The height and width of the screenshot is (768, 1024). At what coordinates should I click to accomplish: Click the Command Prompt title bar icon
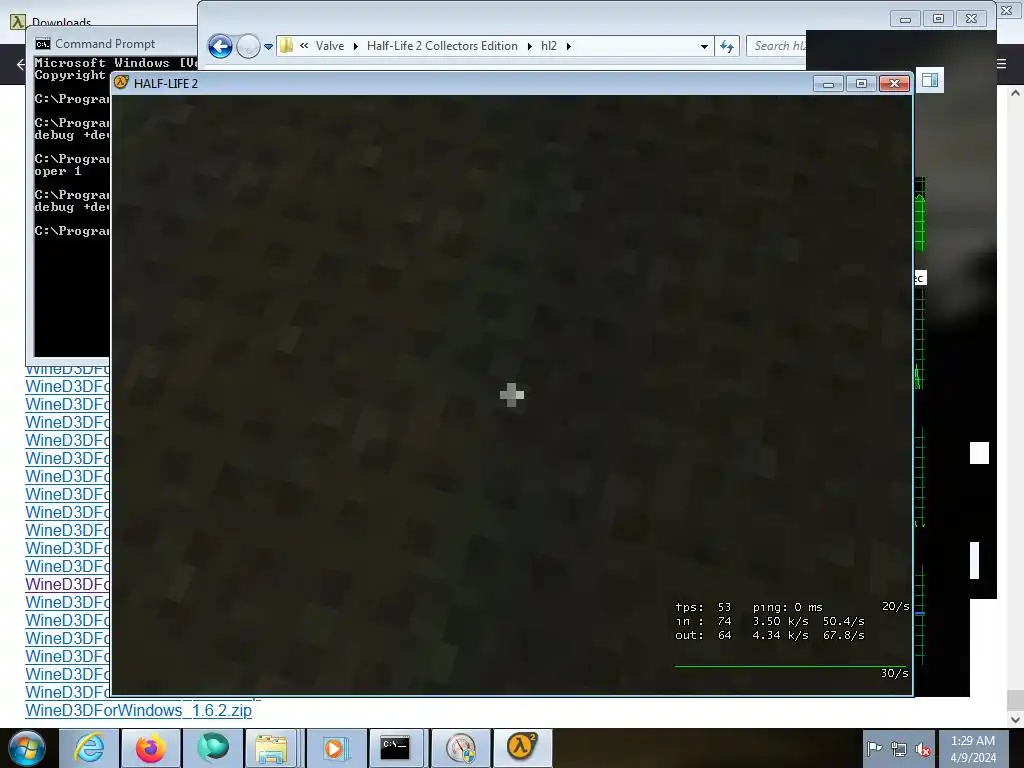click(43, 44)
